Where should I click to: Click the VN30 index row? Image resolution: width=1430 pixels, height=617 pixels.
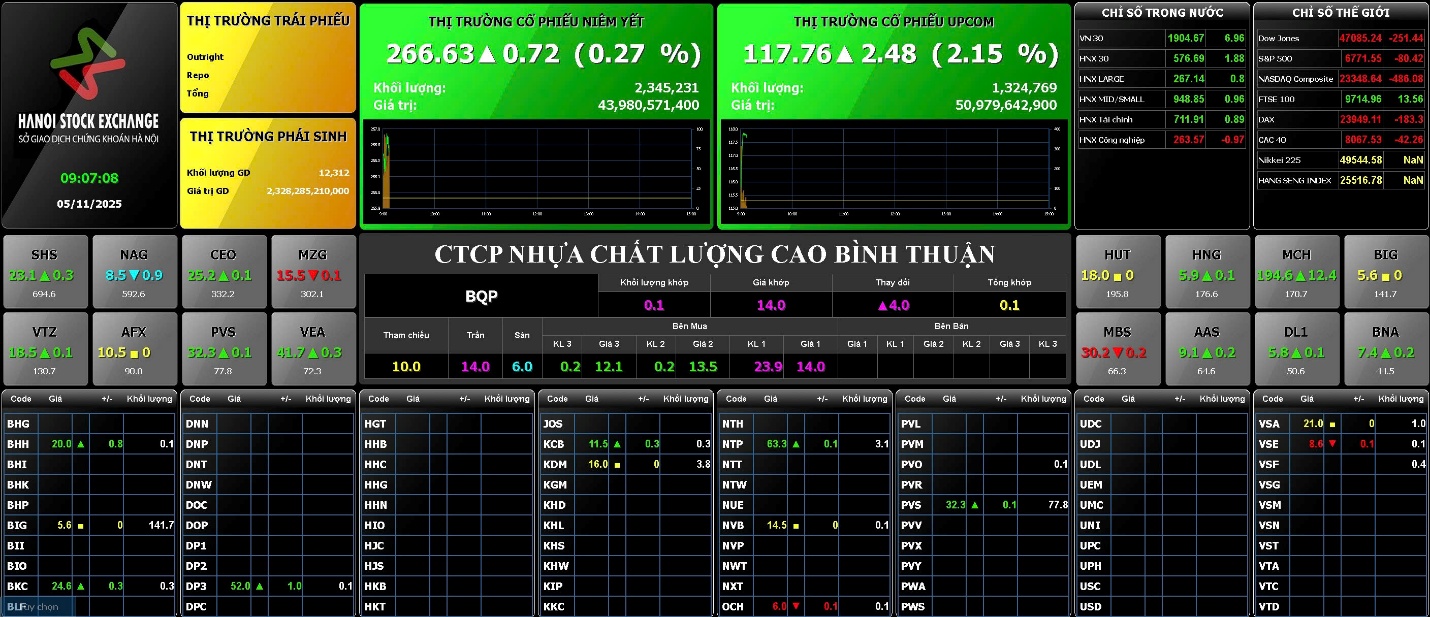tap(1161, 38)
